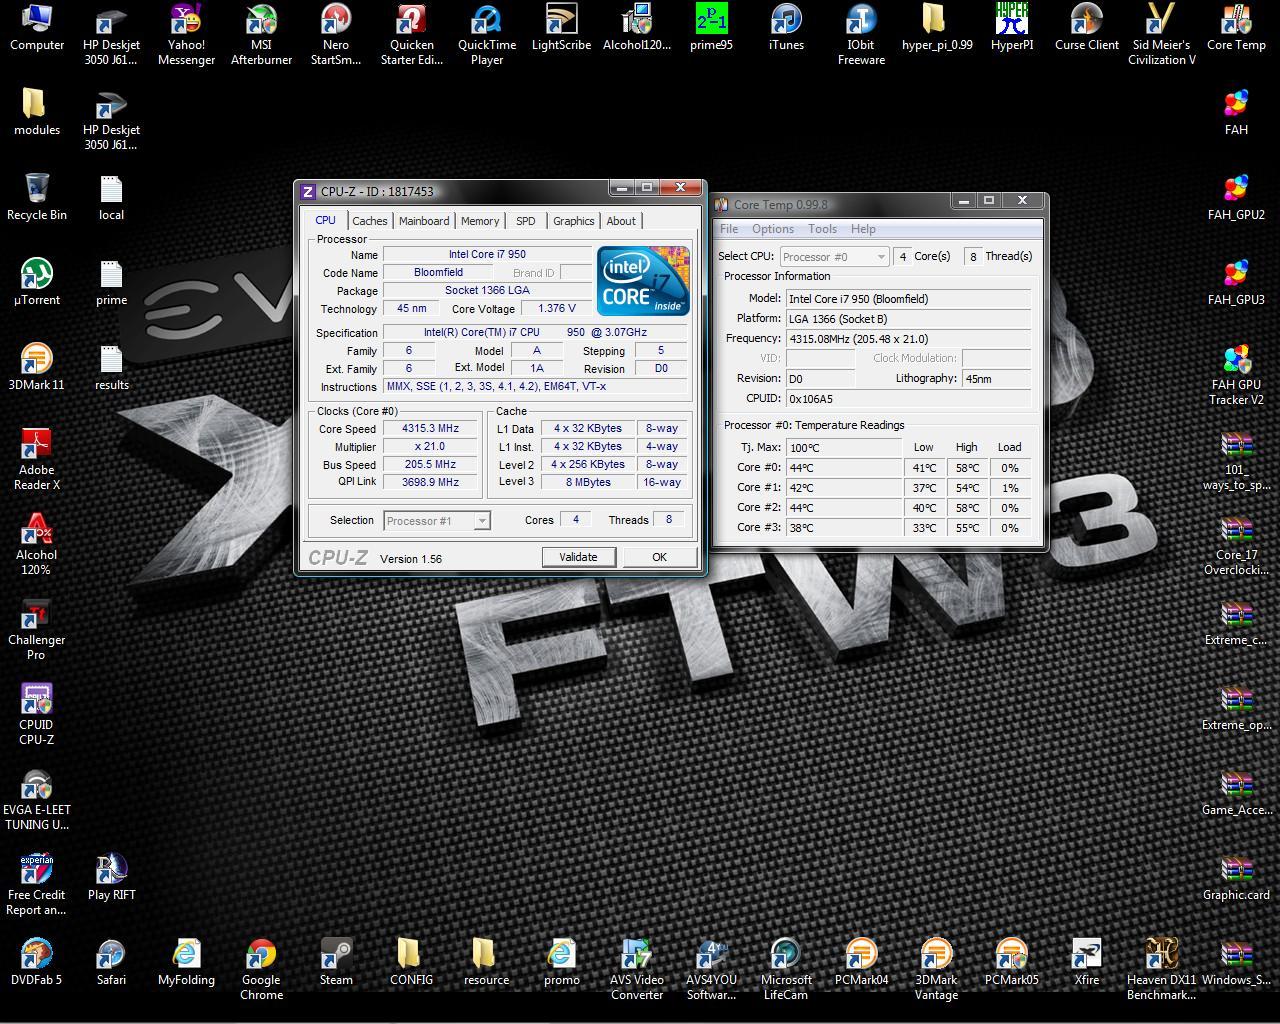Viewport: 1280px width, 1024px height.
Task: Open the CONFIG folder
Action: tap(411, 963)
